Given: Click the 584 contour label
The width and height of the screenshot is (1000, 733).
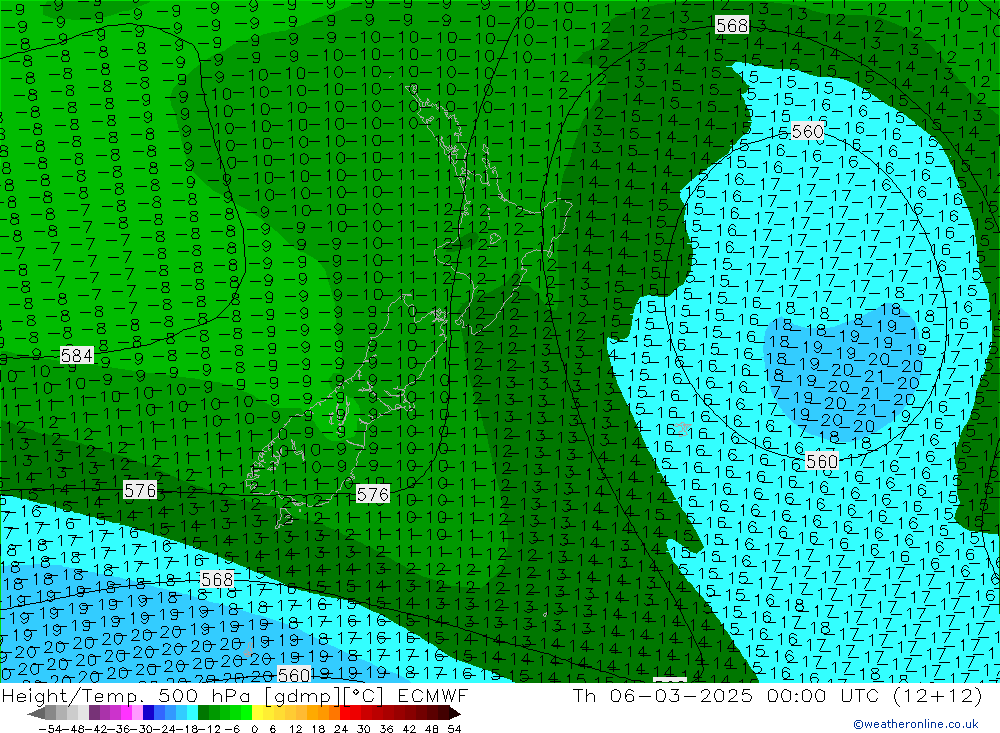Looking at the screenshot, I should click(x=77, y=355).
